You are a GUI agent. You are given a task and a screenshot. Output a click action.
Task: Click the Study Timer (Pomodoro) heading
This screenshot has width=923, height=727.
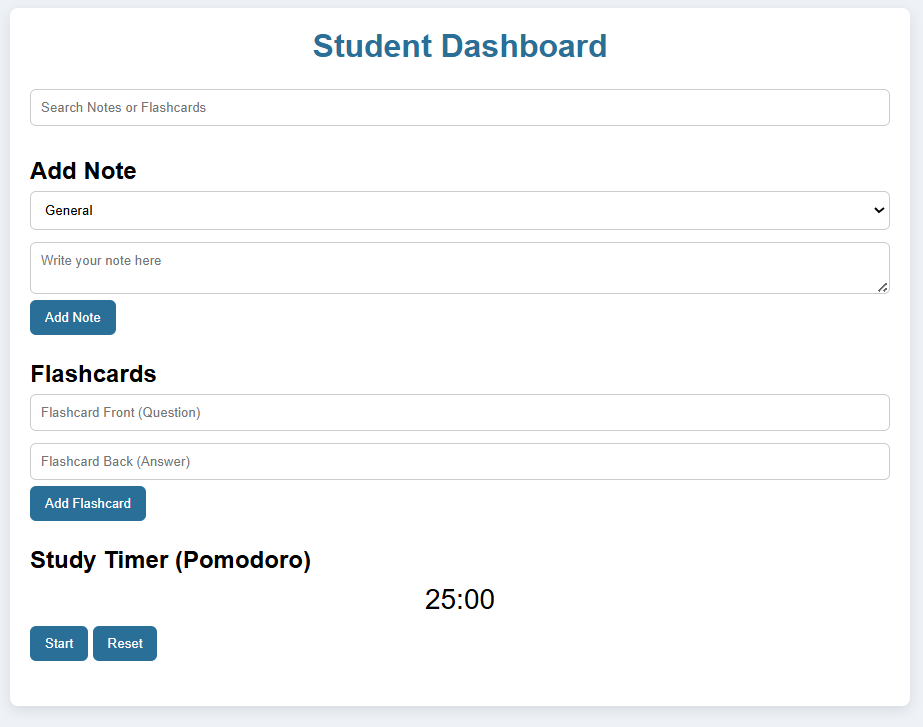pos(170,560)
